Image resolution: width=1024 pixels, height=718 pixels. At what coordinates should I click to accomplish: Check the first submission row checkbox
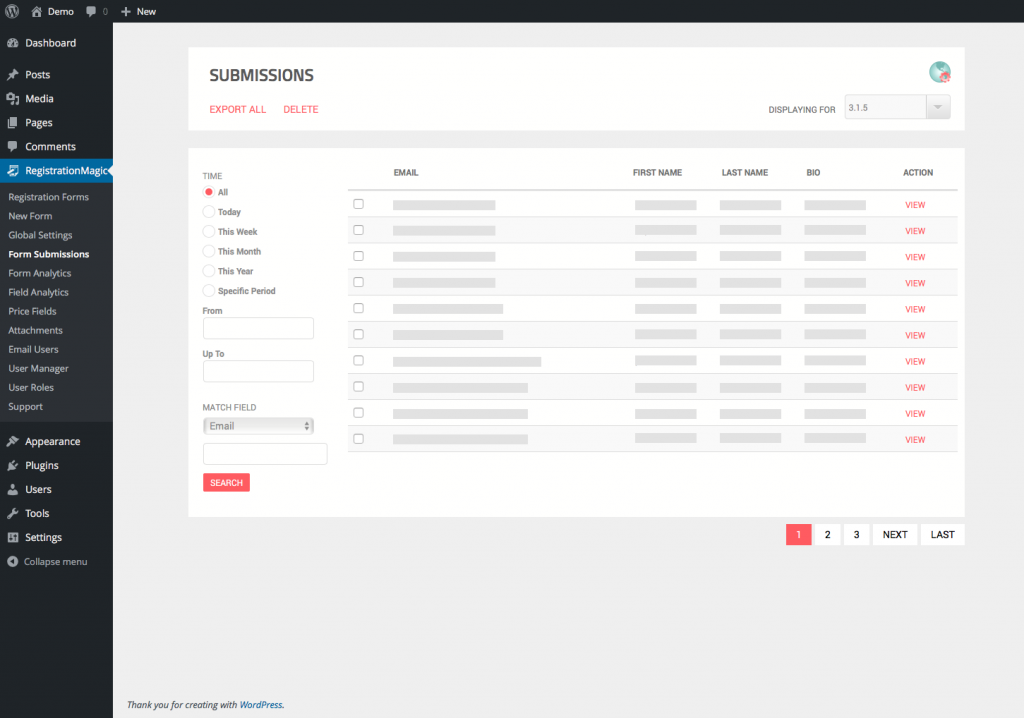click(x=358, y=204)
